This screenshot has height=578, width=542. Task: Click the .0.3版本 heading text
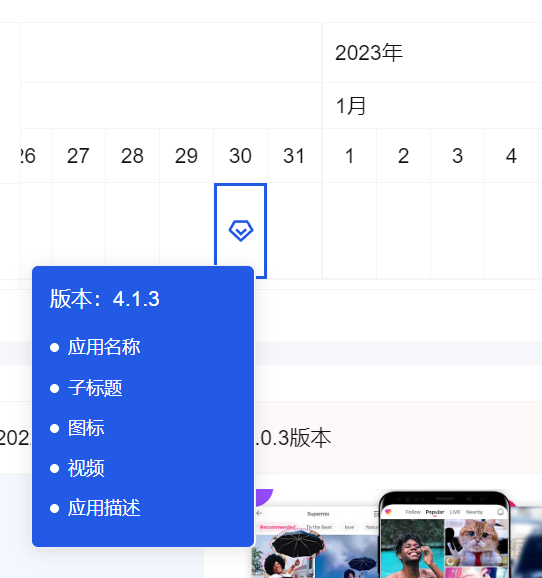tap(293, 438)
